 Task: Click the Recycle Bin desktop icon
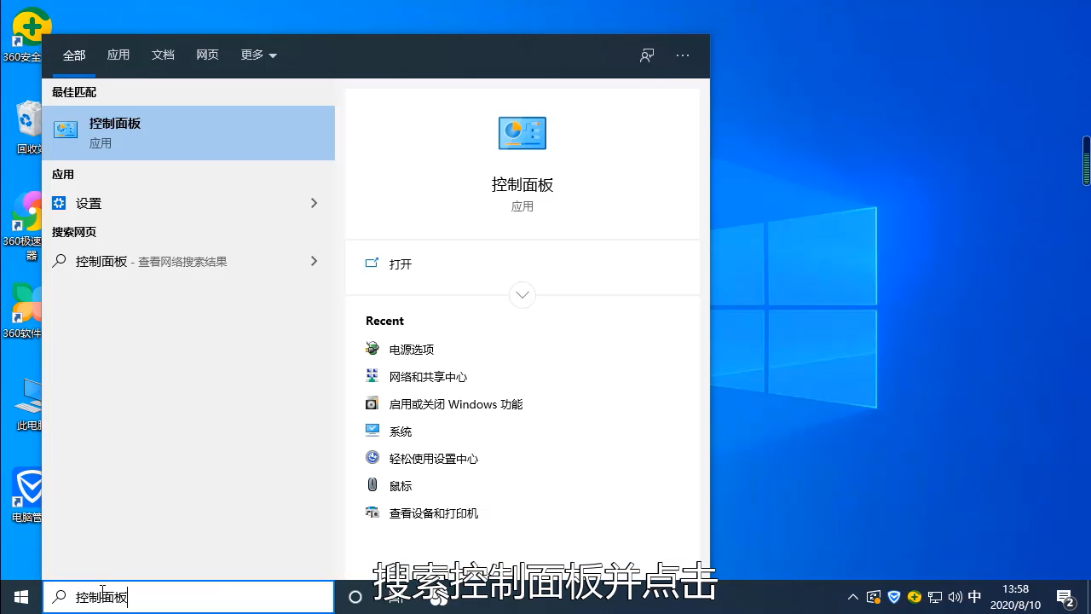click(28, 128)
